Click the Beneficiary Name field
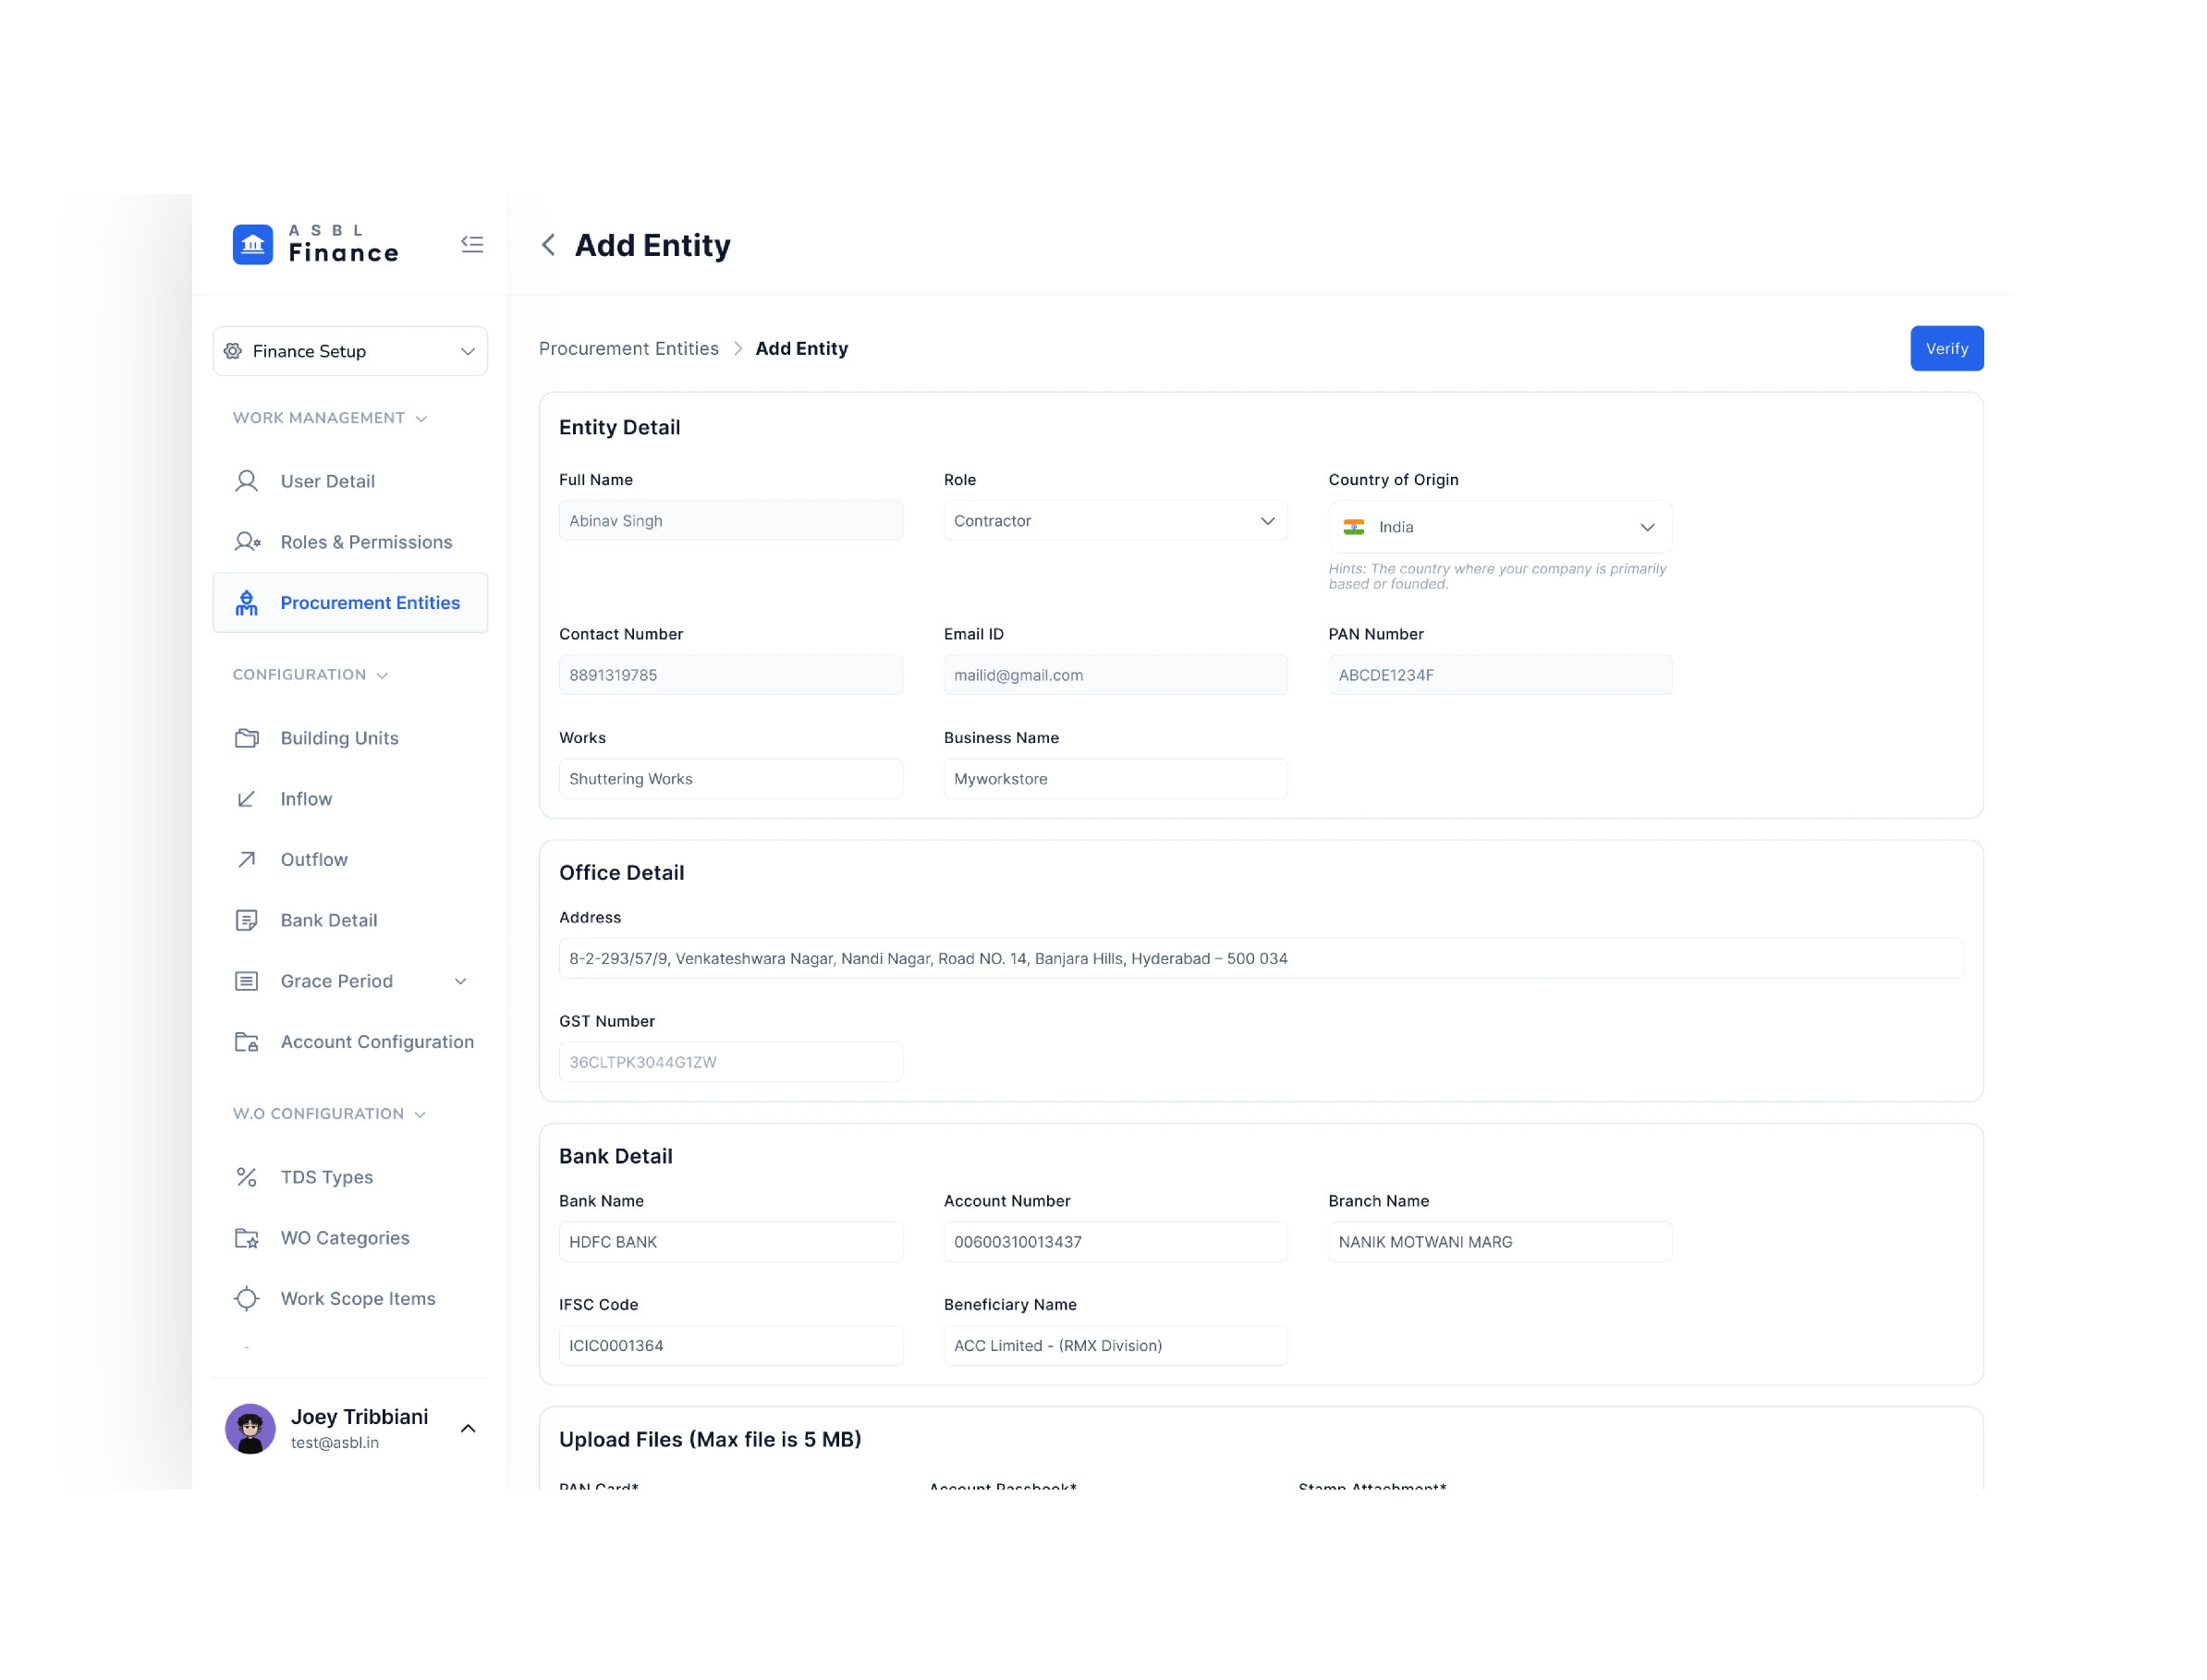This screenshot has width=2207, height=1680. [1115, 1346]
